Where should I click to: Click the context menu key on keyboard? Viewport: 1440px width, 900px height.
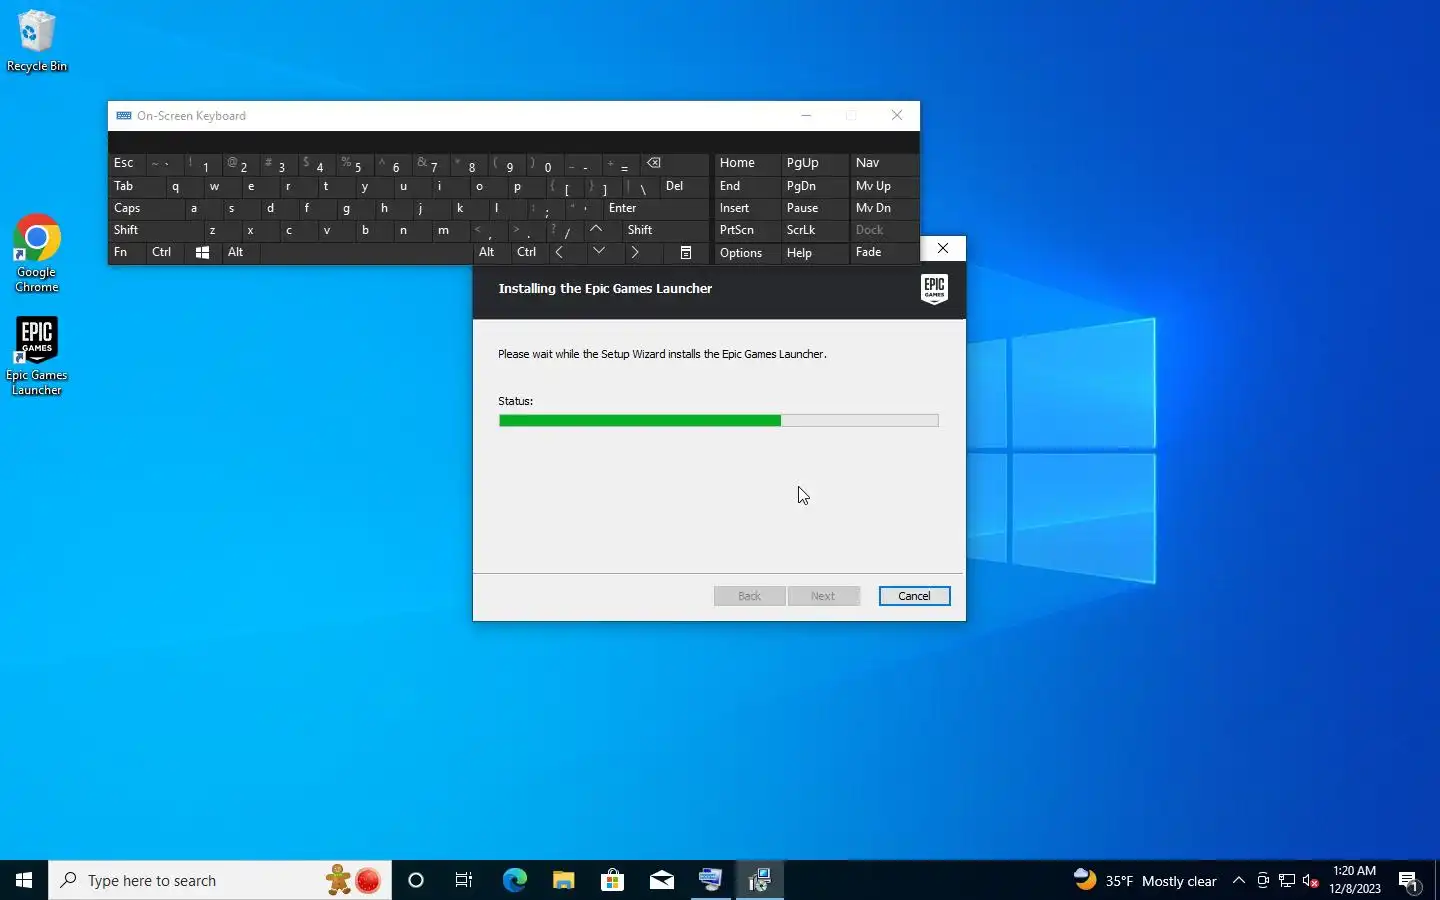pos(686,253)
